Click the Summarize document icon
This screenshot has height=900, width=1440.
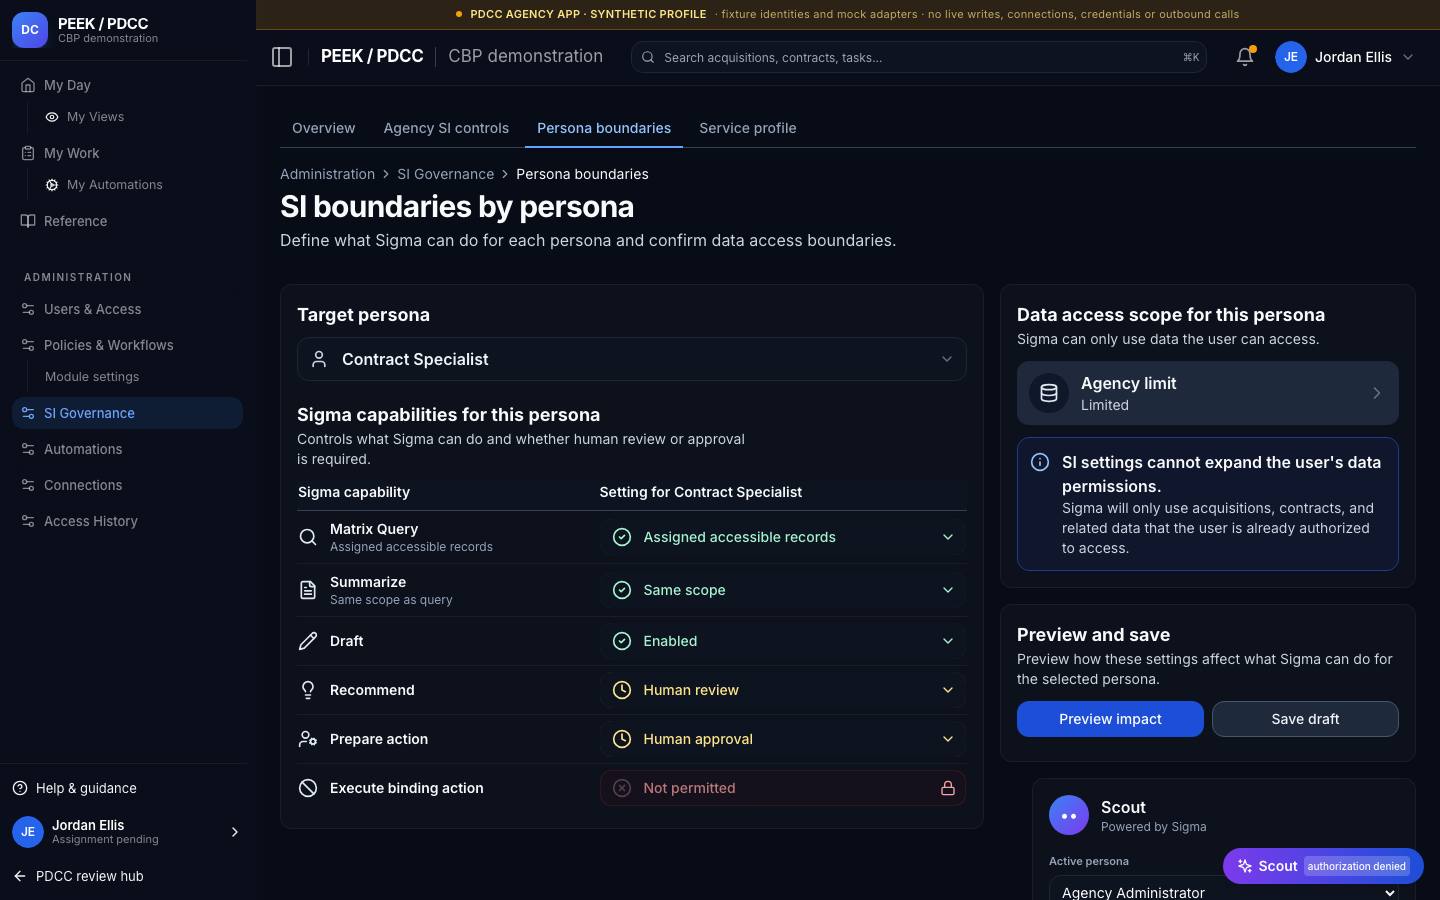pyautogui.click(x=308, y=590)
